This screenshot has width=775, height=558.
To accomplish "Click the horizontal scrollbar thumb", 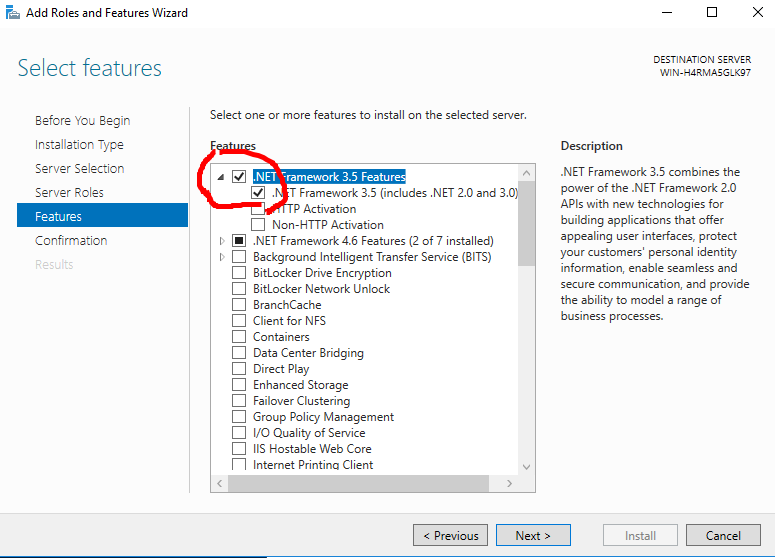I will 358,483.
